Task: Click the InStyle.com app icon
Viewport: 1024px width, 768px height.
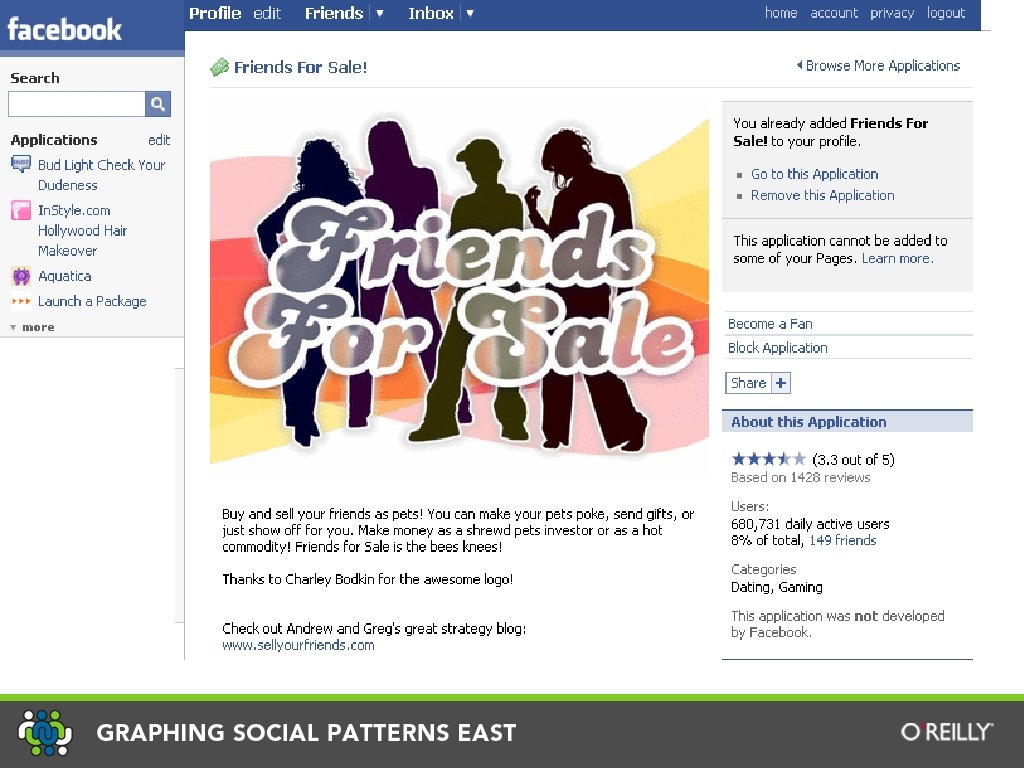Action: 21,210
